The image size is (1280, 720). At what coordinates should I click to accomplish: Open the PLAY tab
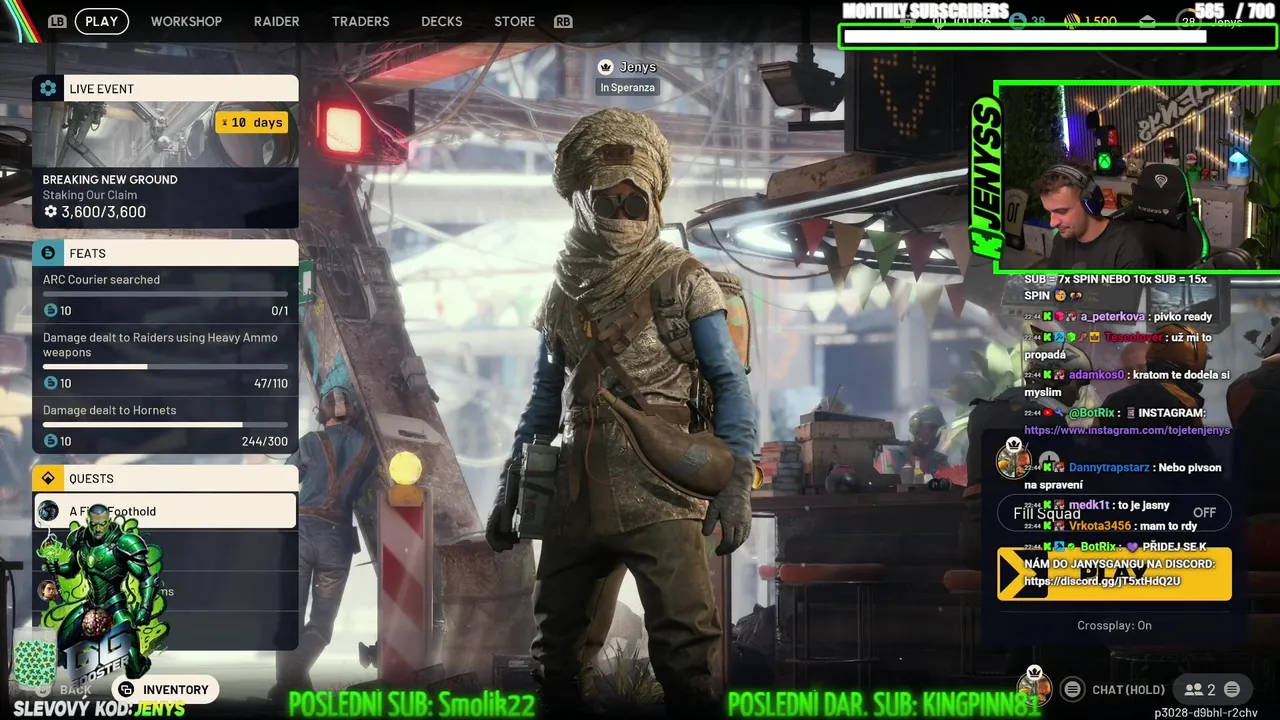(x=101, y=21)
